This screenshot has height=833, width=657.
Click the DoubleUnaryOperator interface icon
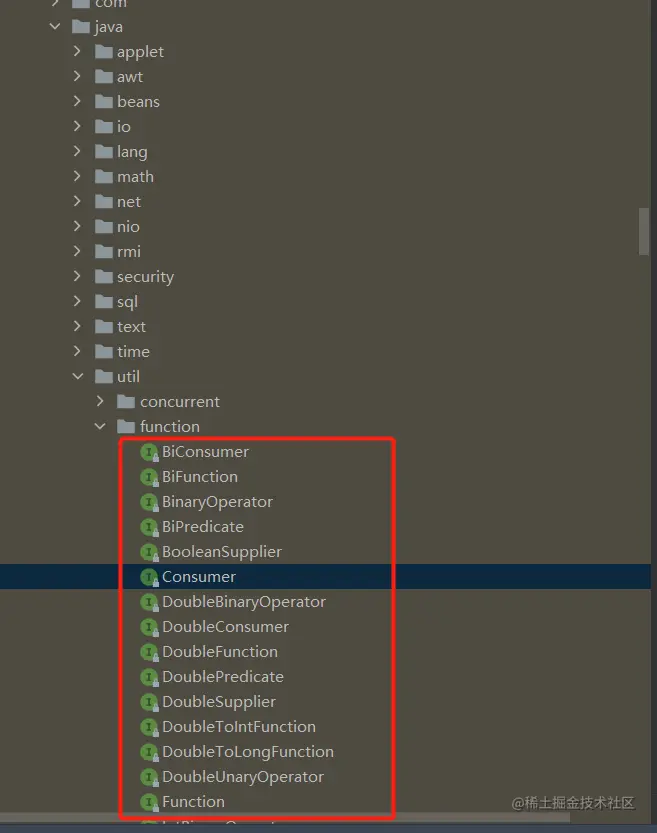149,777
